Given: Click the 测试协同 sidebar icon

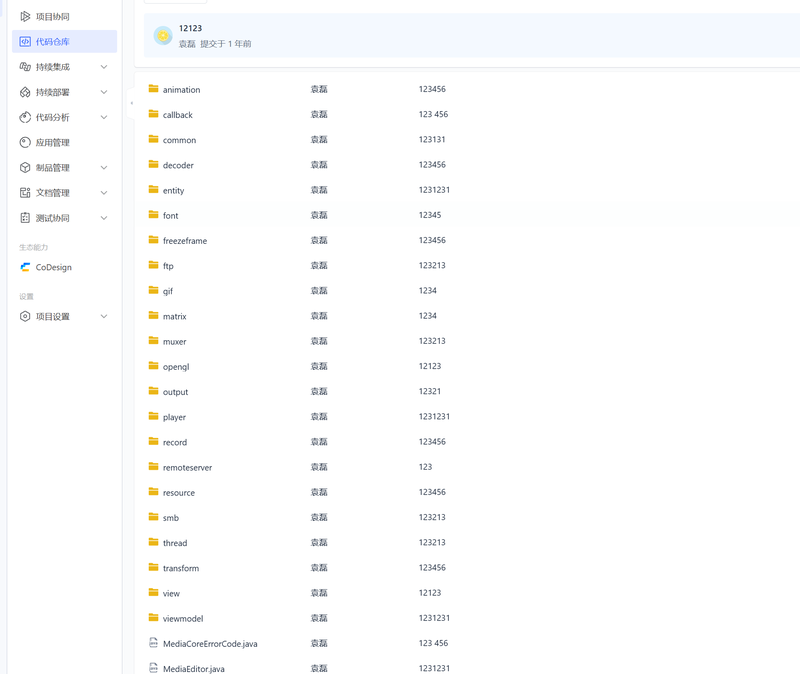Looking at the screenshot, I should (25, 218).
